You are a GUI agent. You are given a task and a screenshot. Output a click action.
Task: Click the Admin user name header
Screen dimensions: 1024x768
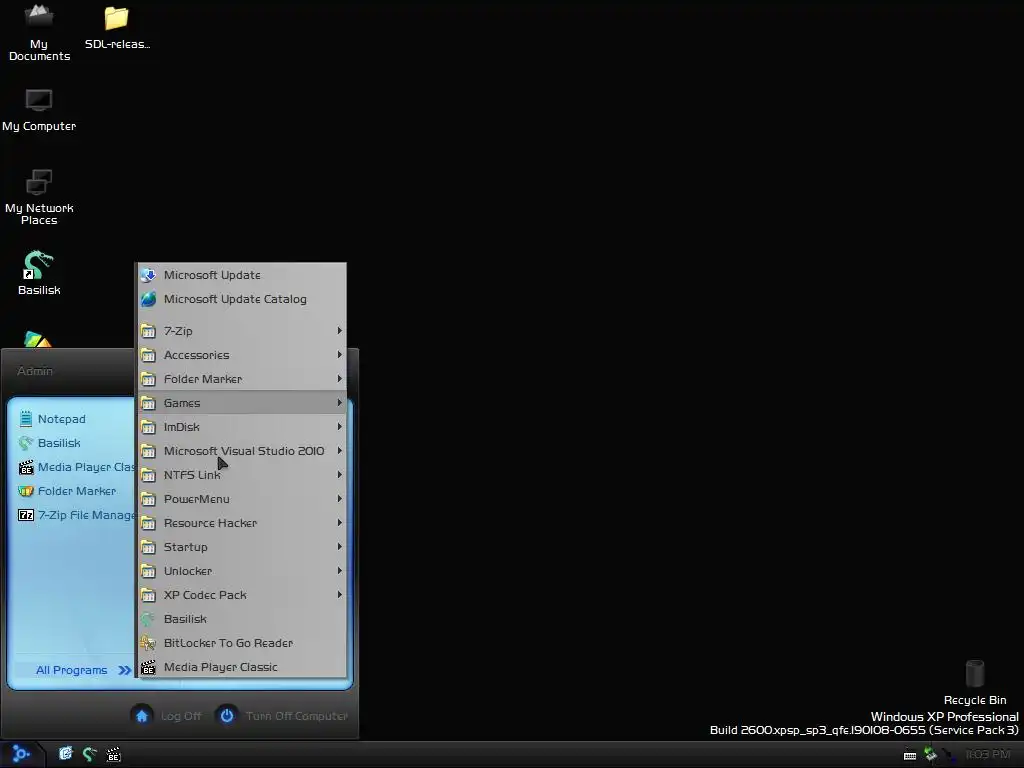click(x=35, y=371)
